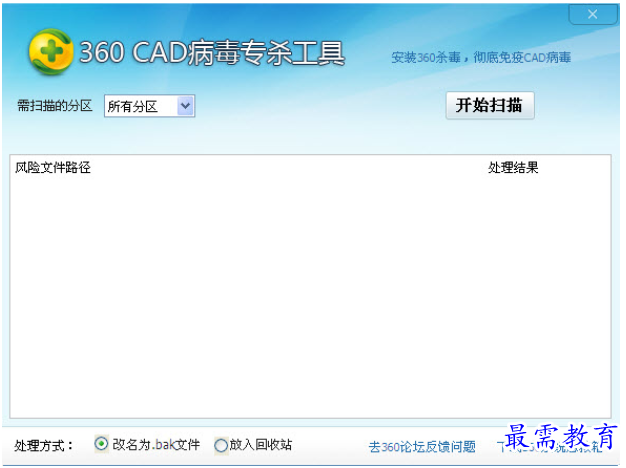Click the 360 CAD病毒专杀工具 title
Screen dimensions: 626x468
click(x=212, y=53)
